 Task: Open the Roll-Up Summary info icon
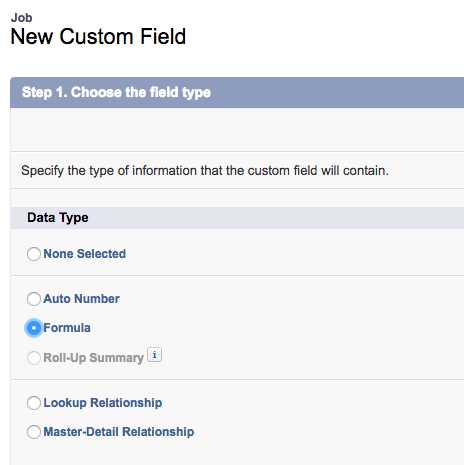[x=154, y=355]
